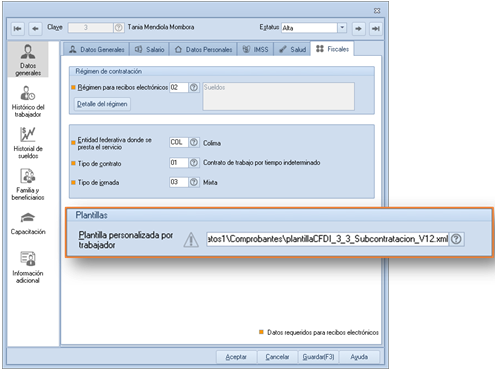Go to previous employee record arrow
This screenshot has width=495, height=371.
point(35,29)
